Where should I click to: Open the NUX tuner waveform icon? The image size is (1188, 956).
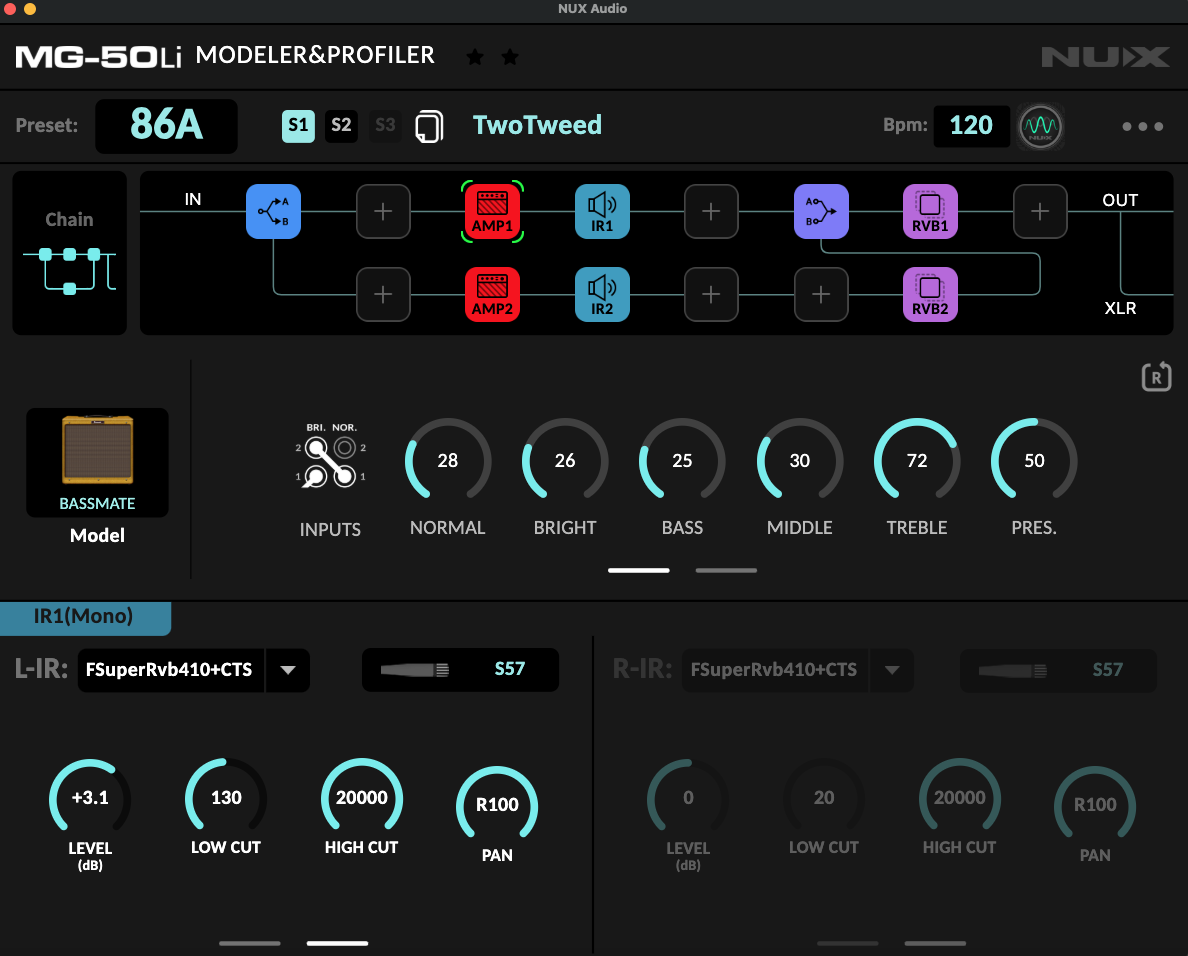point(1040,127)
